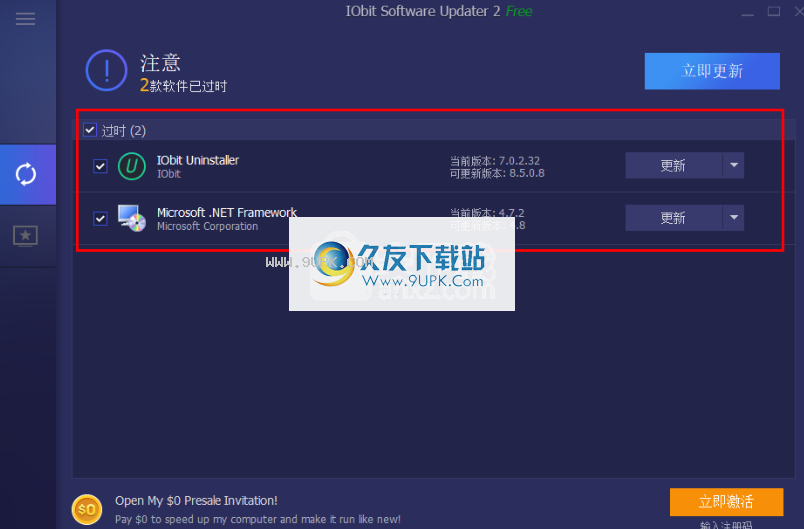This screenshot has height=529, width=804.
Task: Click 更新 button for IObit Uninstaller
Action: coord(674,165)
